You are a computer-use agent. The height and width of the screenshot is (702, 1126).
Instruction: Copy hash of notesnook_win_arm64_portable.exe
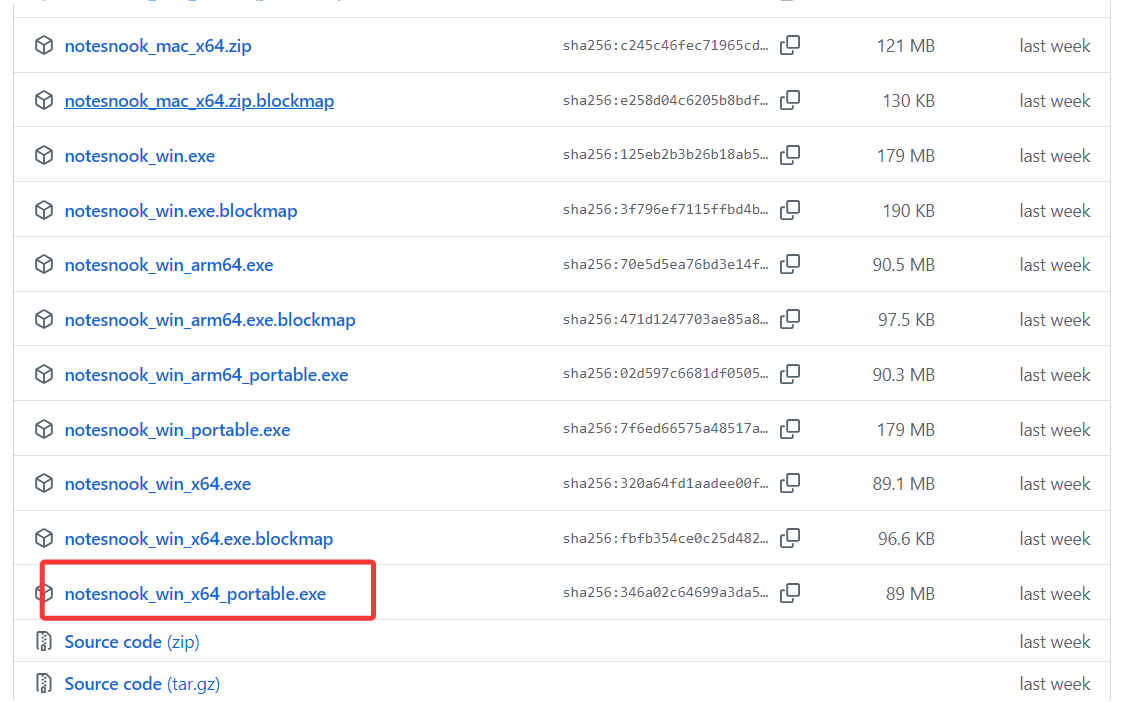tap(790, 375)
